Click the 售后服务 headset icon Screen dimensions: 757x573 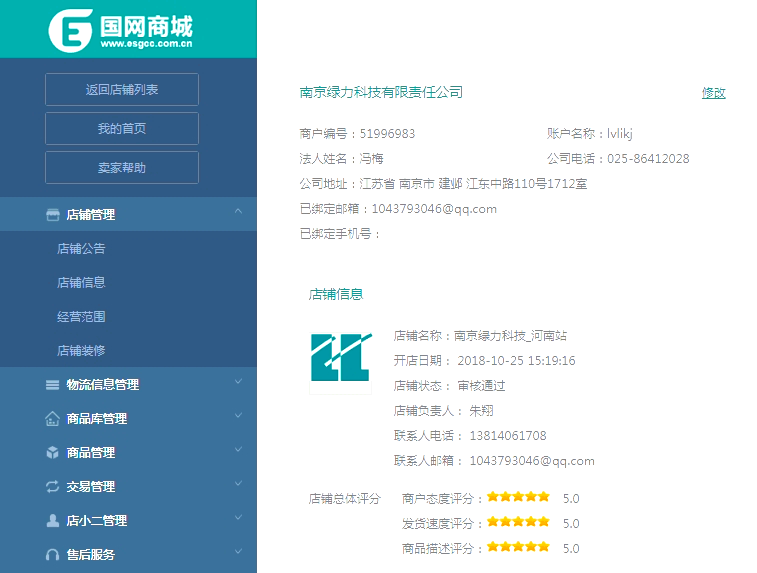click(53, 555)
